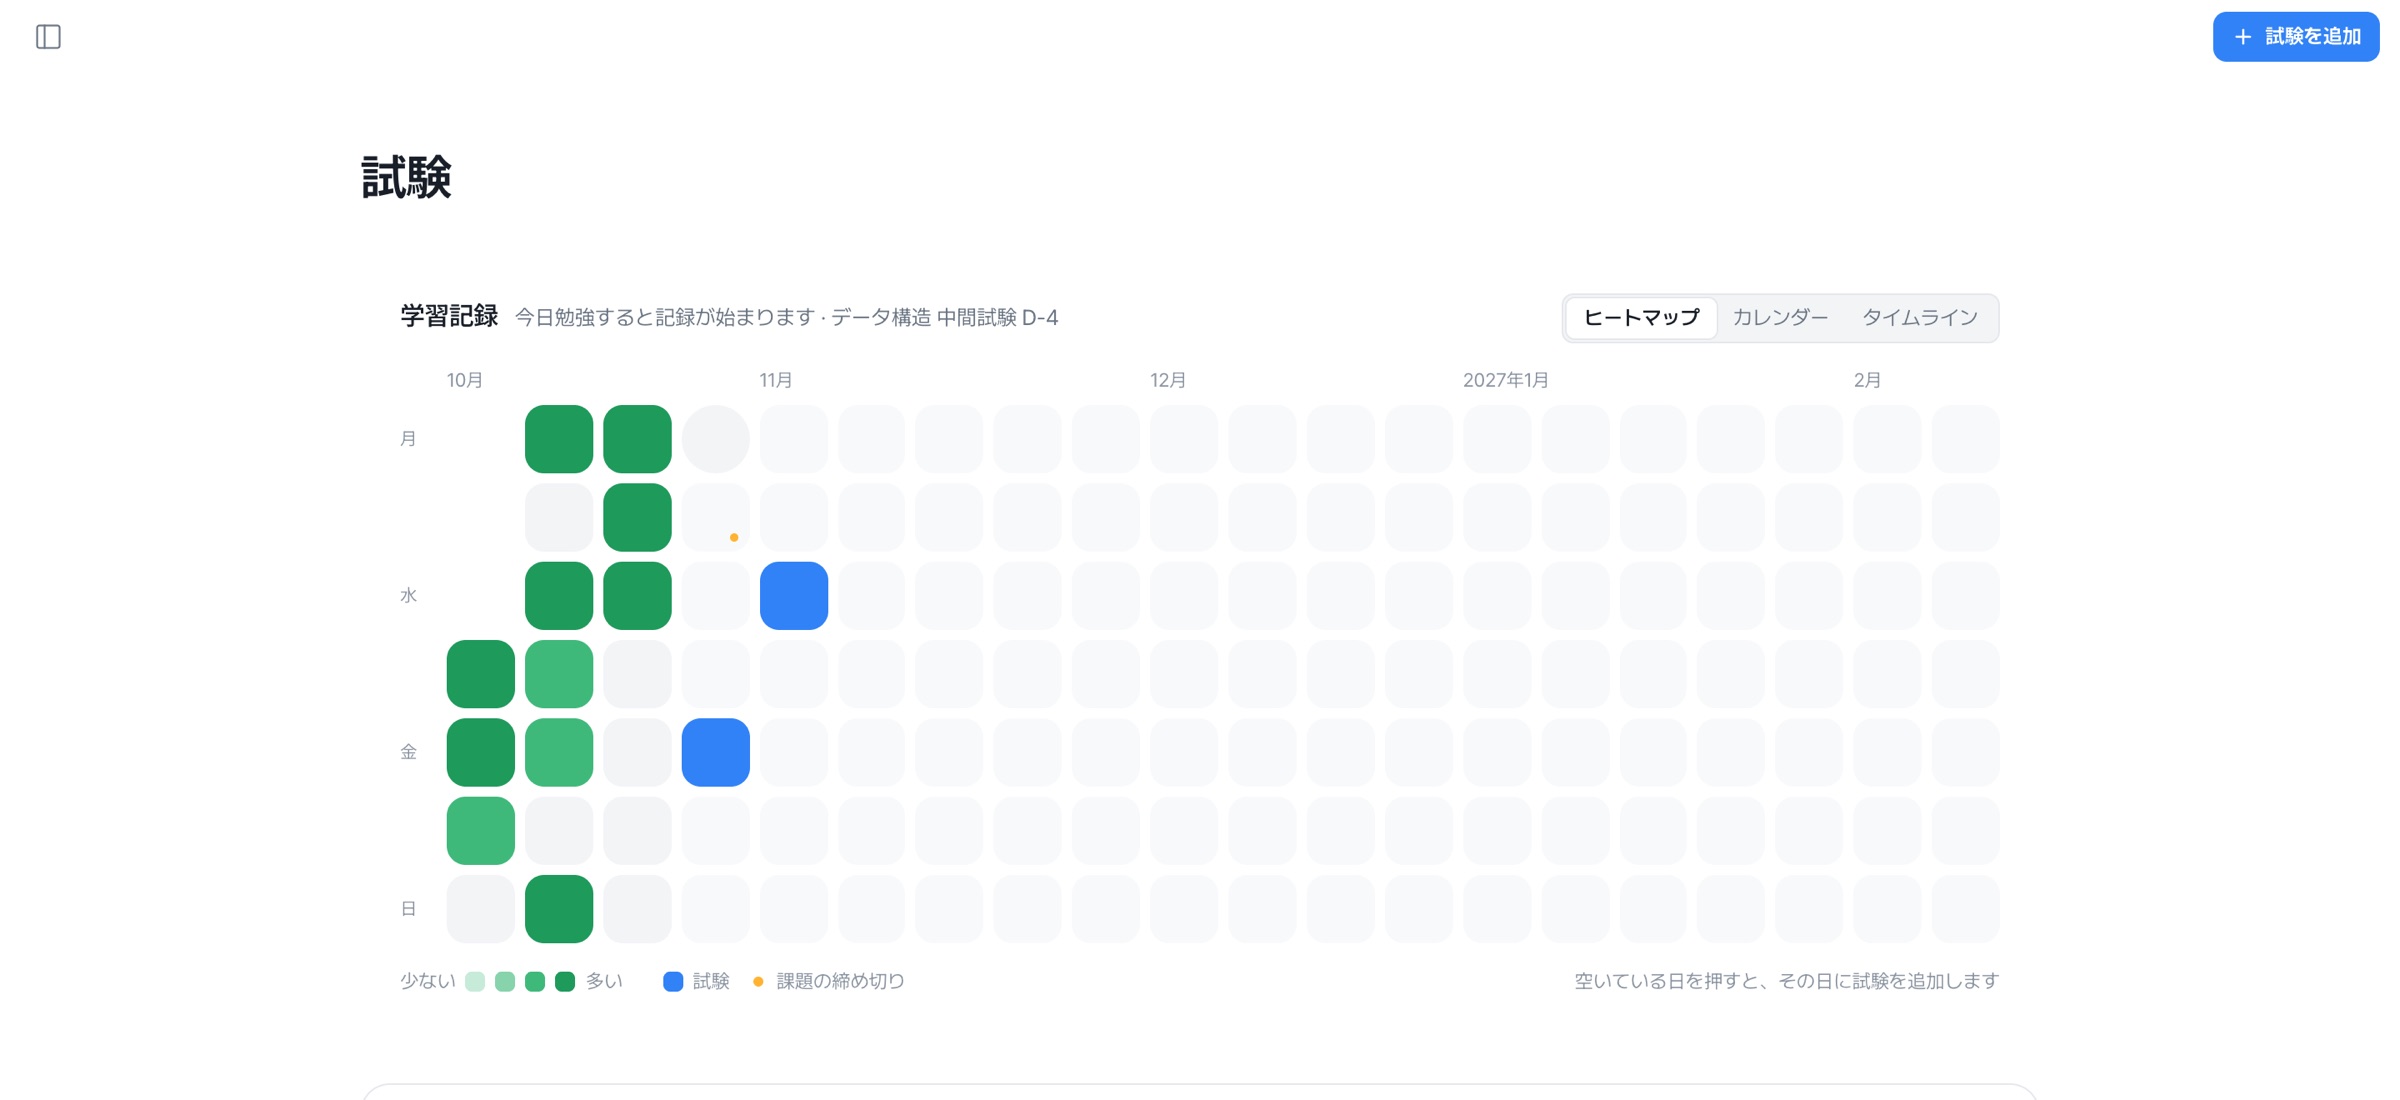2400x1100 pixels.
Task: Toggle the sidebar panel icon
Action: [x=48, y=37]
